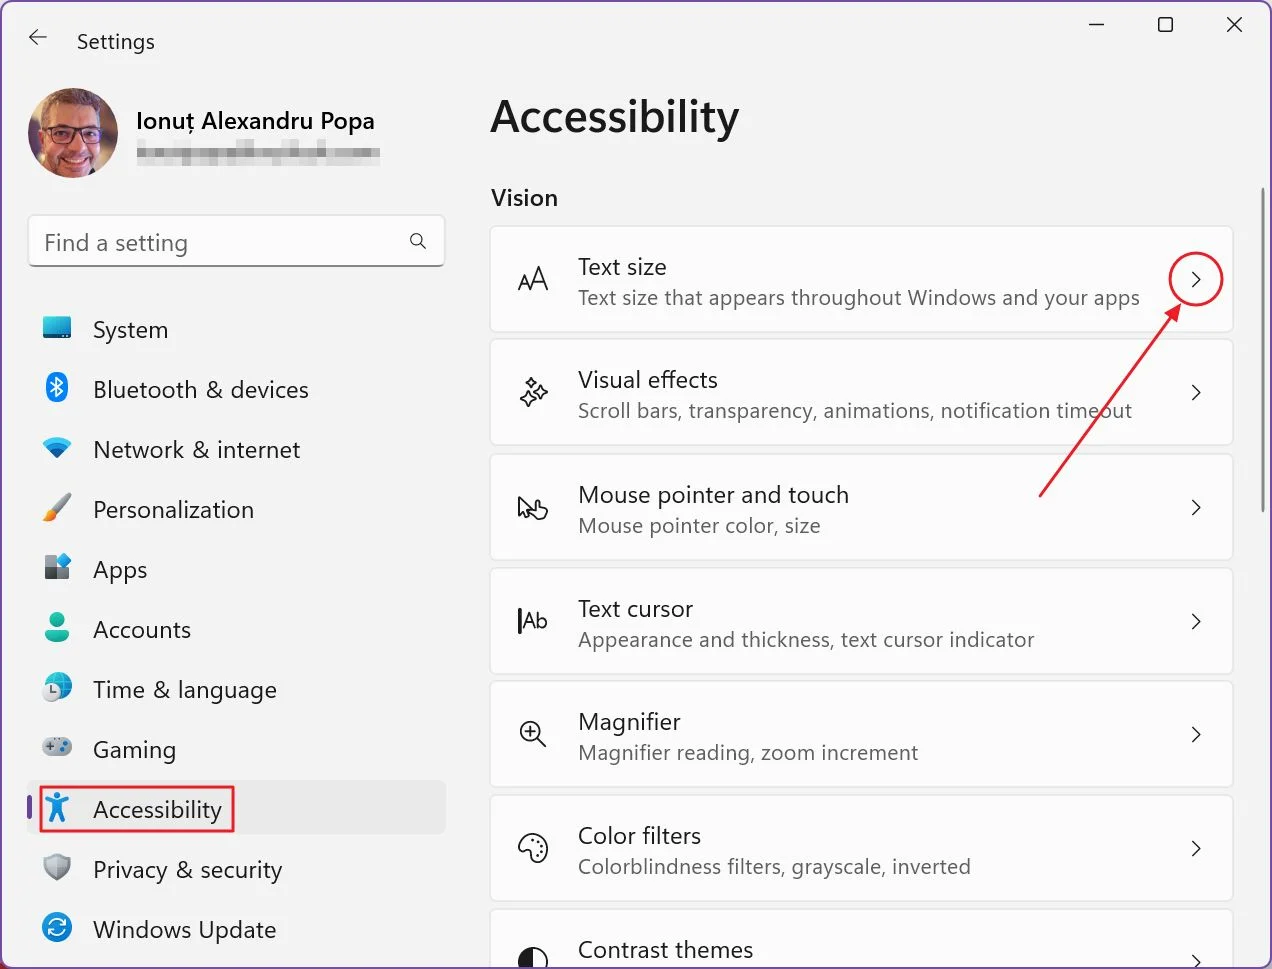Click the Accounts person icon
This screenshot has width=1272, height=969.
57,628
